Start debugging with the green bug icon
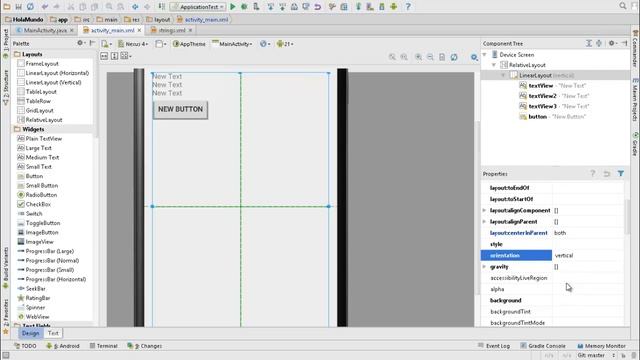640x360 pixels. pyautogui.click(x=244, y=7)
